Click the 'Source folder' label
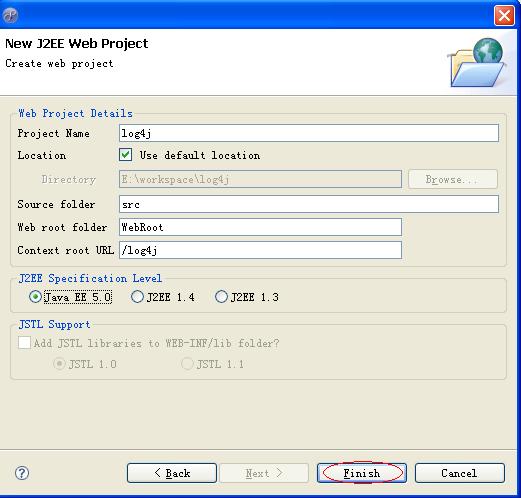The image size is (521, 498). tap(56, 204)
